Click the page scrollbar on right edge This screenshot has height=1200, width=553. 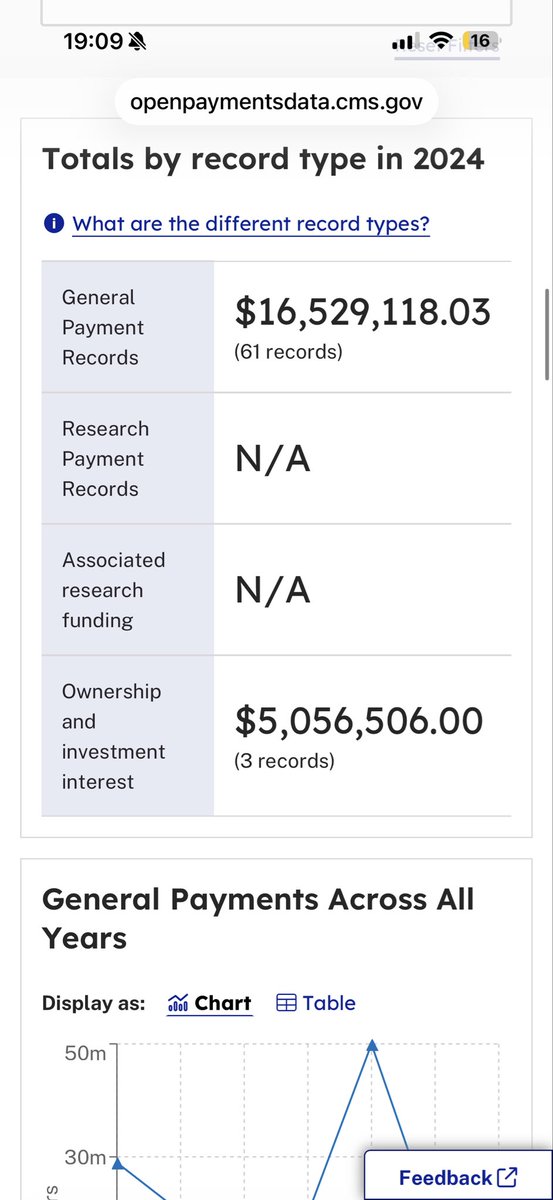pos(547,335)
